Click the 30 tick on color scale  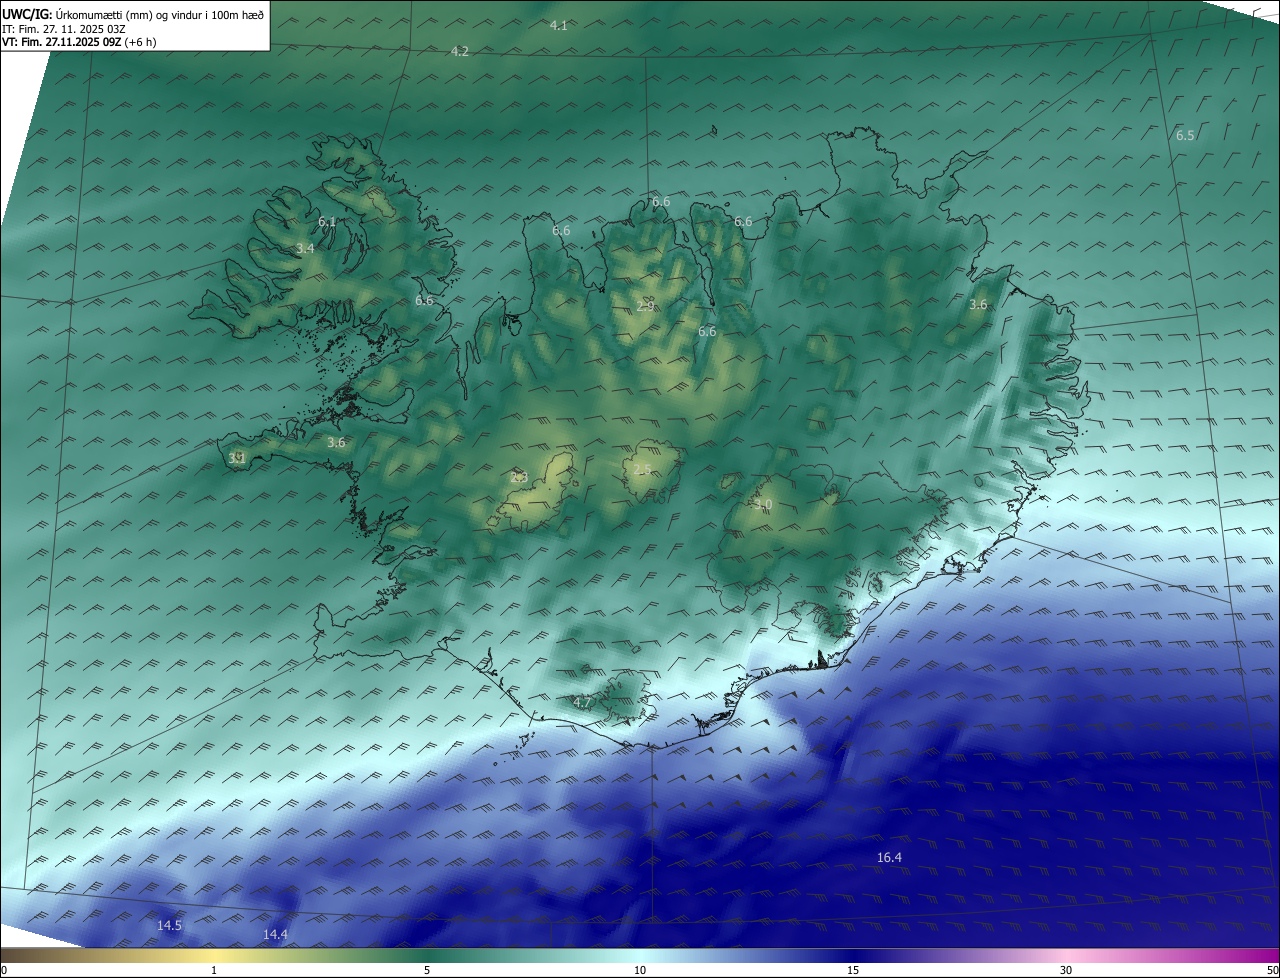(1066, 970)
